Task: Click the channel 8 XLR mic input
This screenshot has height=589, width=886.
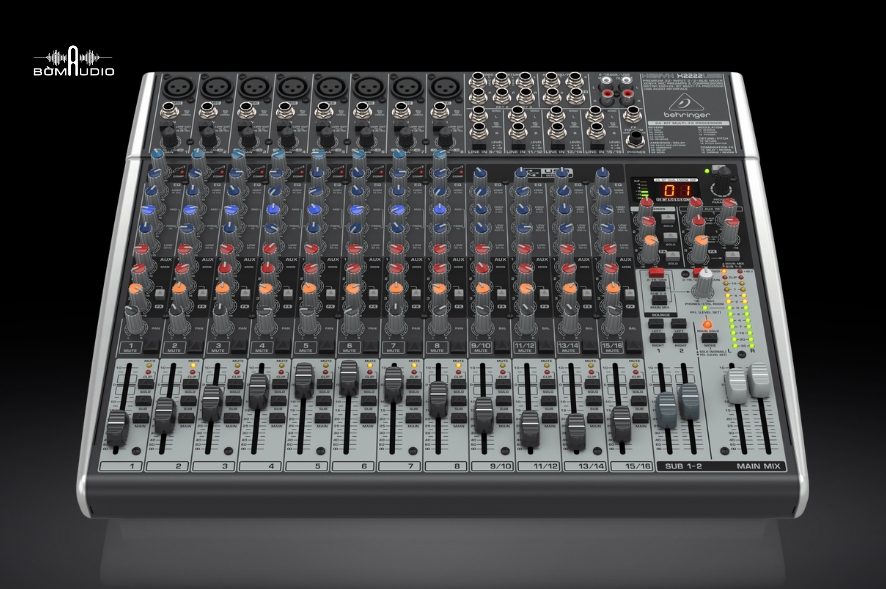Action: [x=444, y=88]
